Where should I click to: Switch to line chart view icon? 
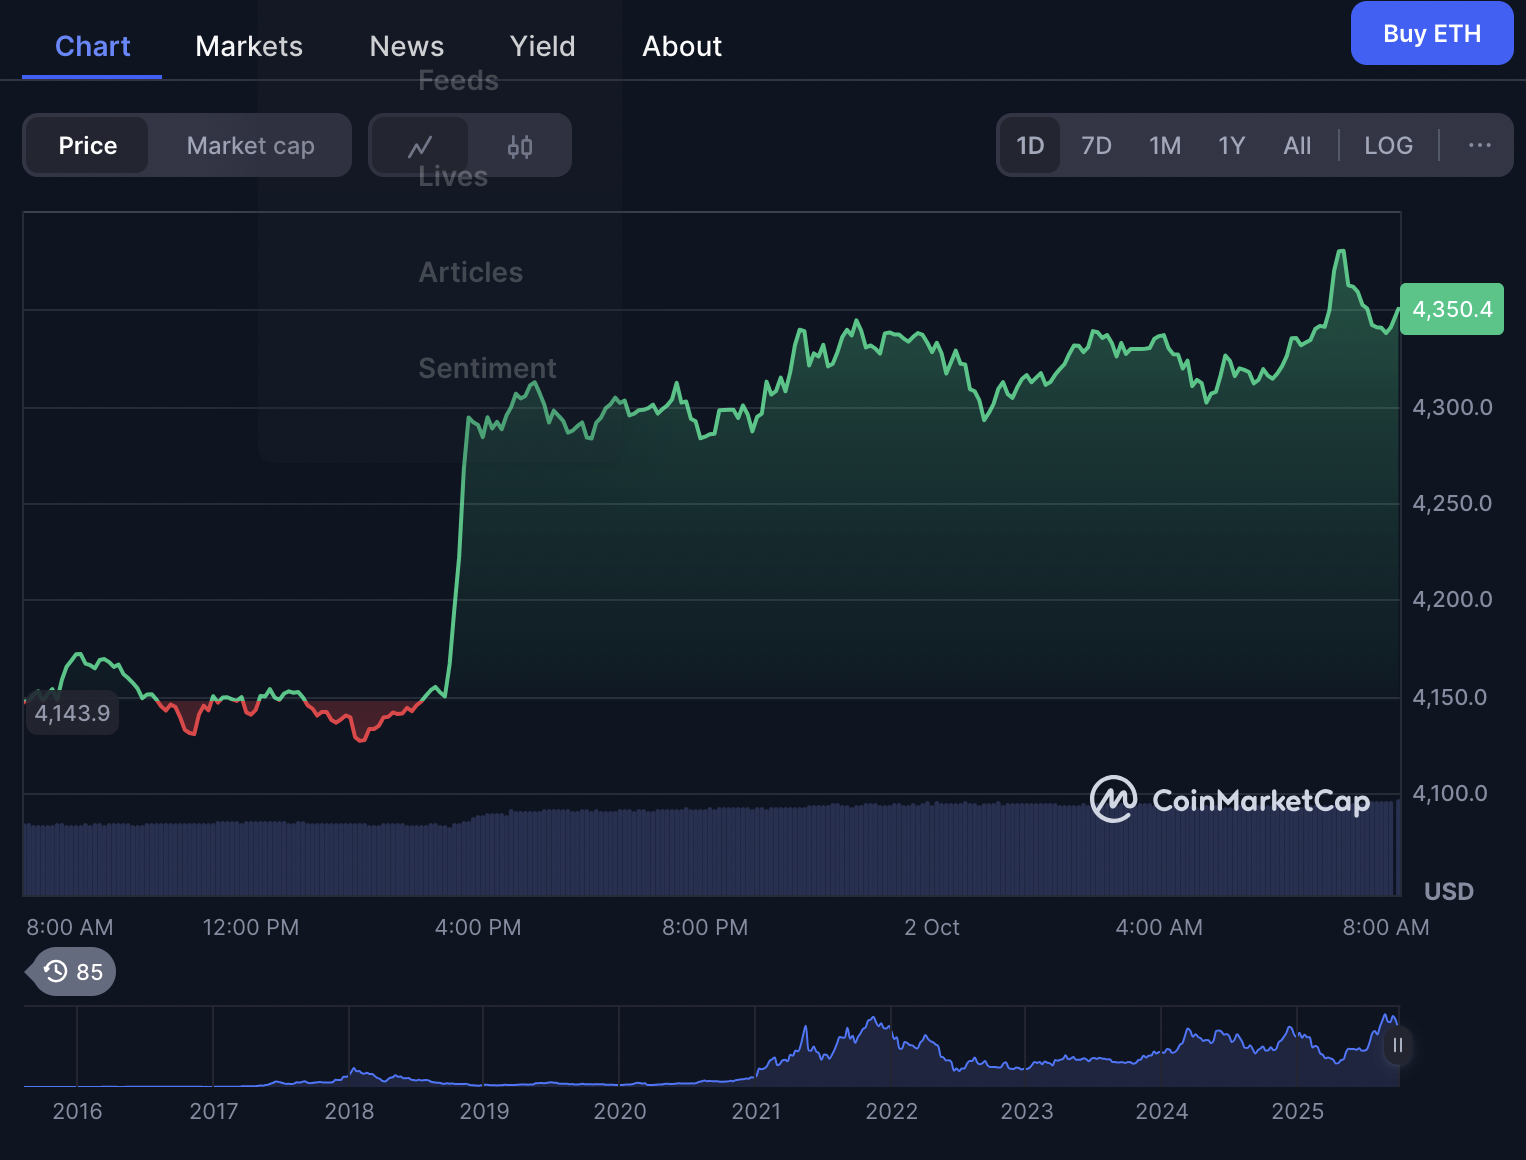[420, 146]
